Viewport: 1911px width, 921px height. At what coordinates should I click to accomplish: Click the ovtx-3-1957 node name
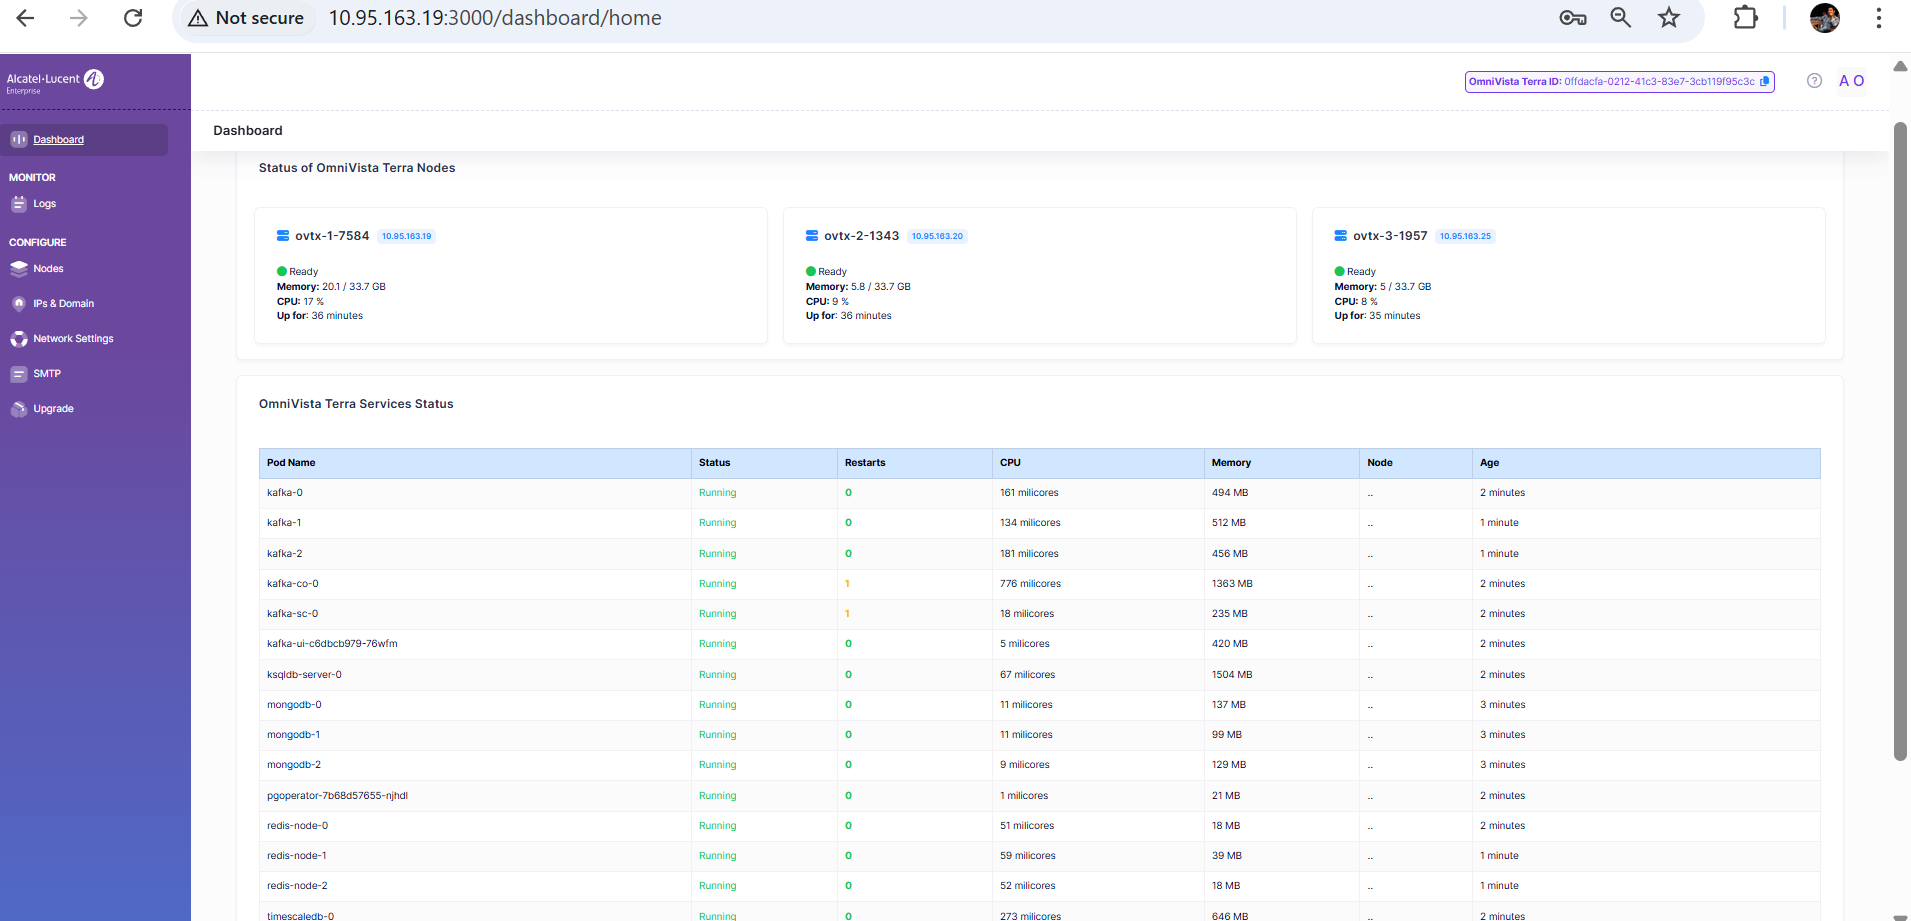pos(1390,236)
